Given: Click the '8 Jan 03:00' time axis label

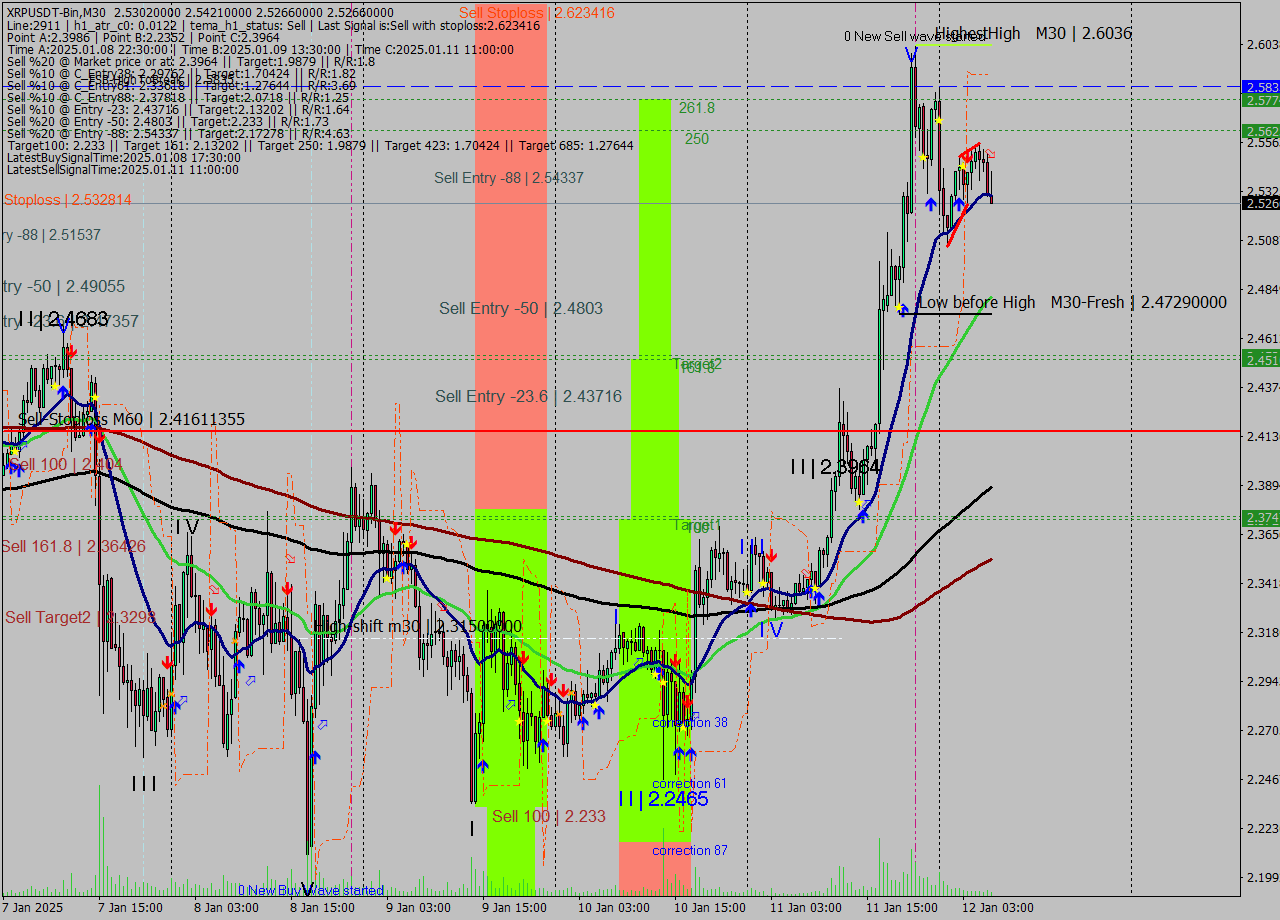Looking at the screenshot, I should coord(226,908).
